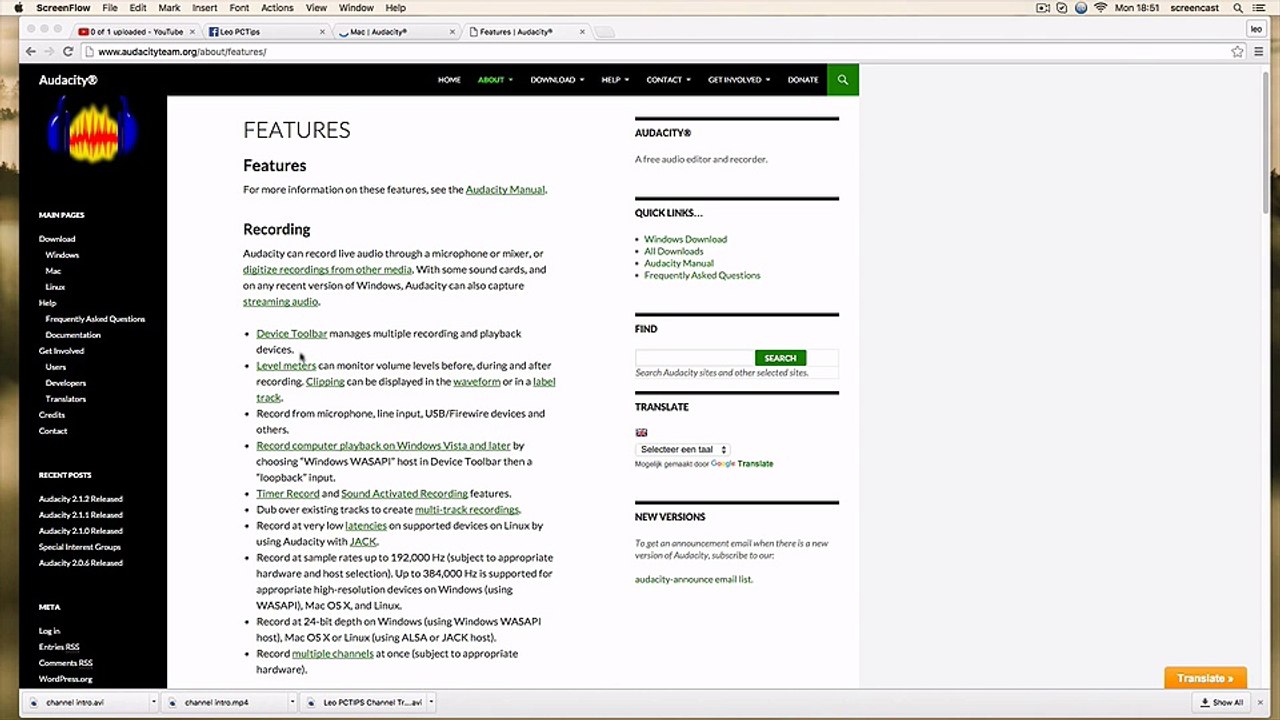
Task: Open the File menu in ScreenFlow
Action: pyautogui.click(x=110, y=7)
